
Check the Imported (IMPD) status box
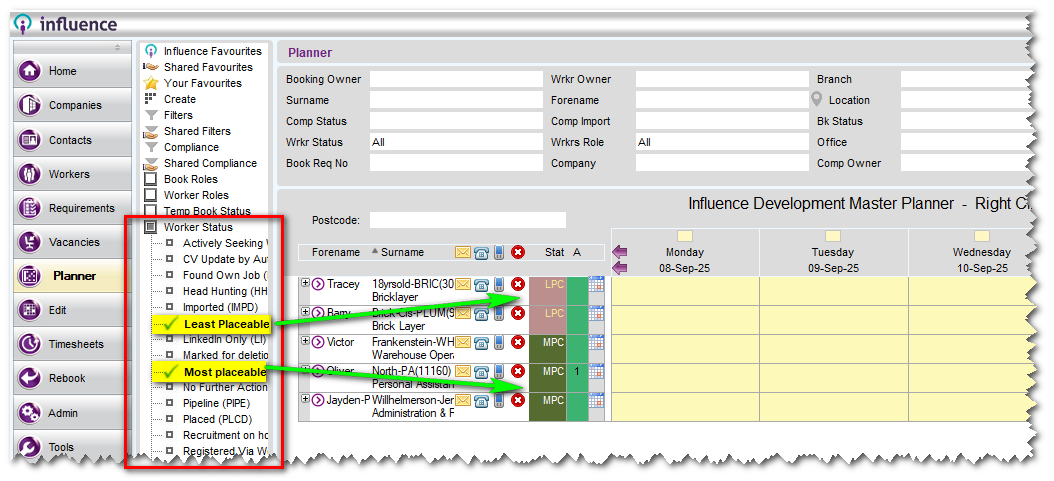pyautogui.click(x=170, y=307)
